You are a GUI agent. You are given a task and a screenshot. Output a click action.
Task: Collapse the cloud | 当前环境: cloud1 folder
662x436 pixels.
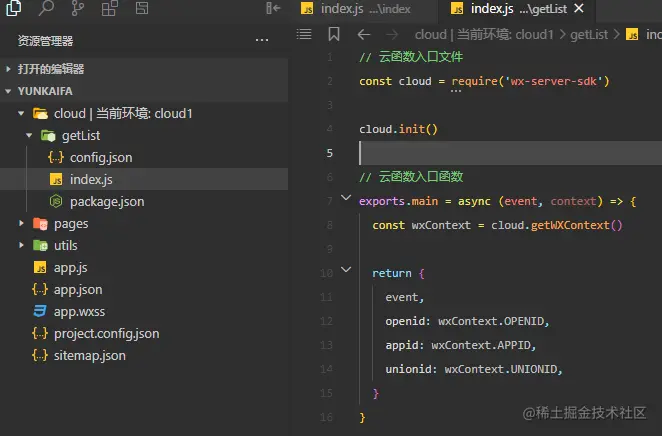(x=21, y=113)
